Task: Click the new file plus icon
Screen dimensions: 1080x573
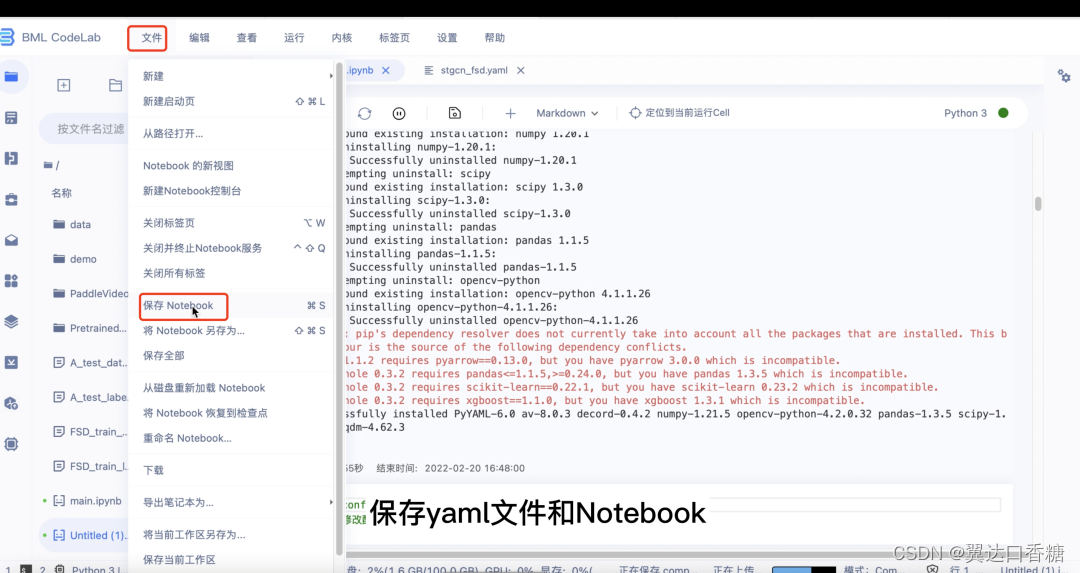Action: [63, 85]
